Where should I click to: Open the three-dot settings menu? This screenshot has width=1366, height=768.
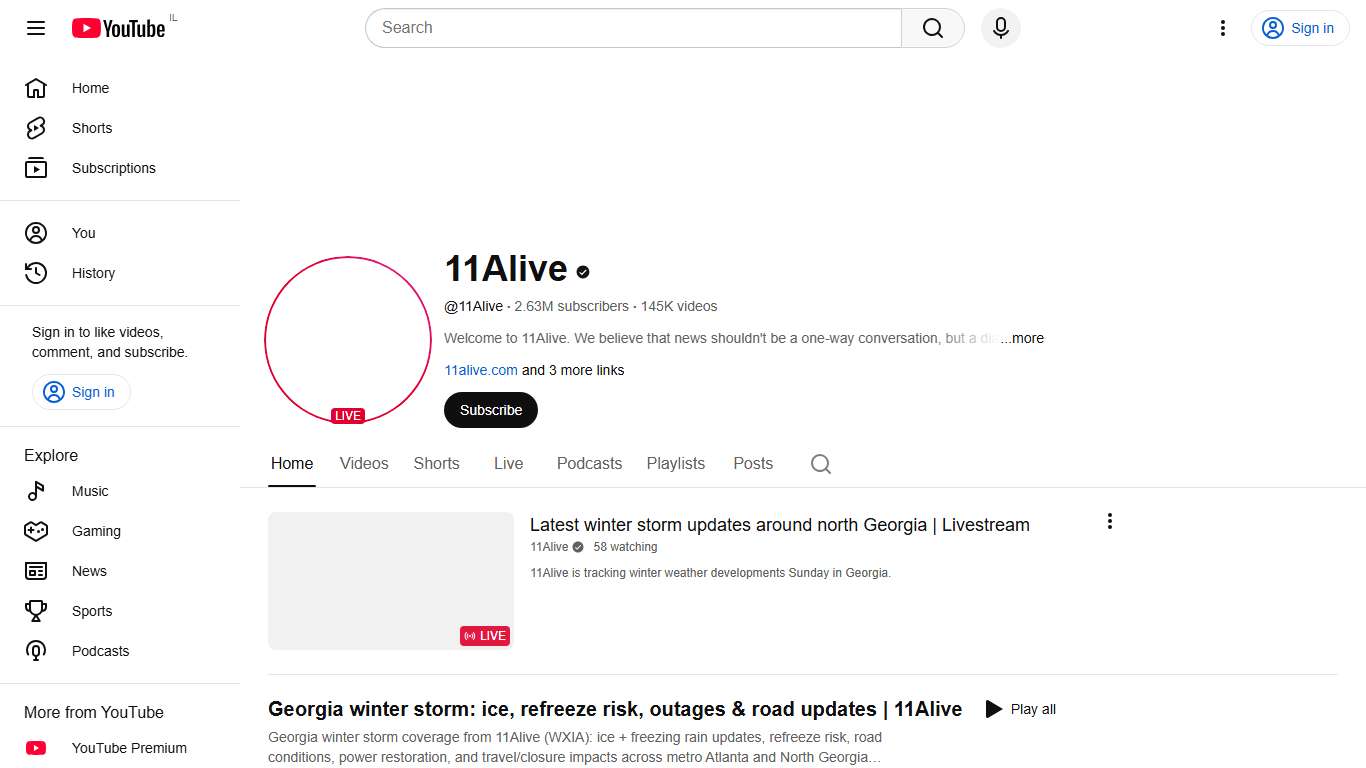pos(1222,28)
